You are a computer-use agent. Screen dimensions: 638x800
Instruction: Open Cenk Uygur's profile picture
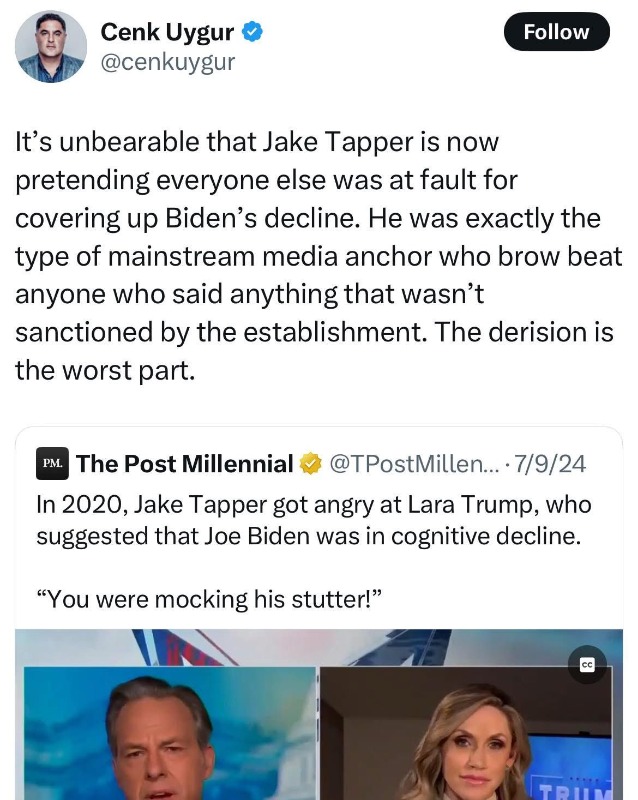pyautogui.click(x=50, y=47)
